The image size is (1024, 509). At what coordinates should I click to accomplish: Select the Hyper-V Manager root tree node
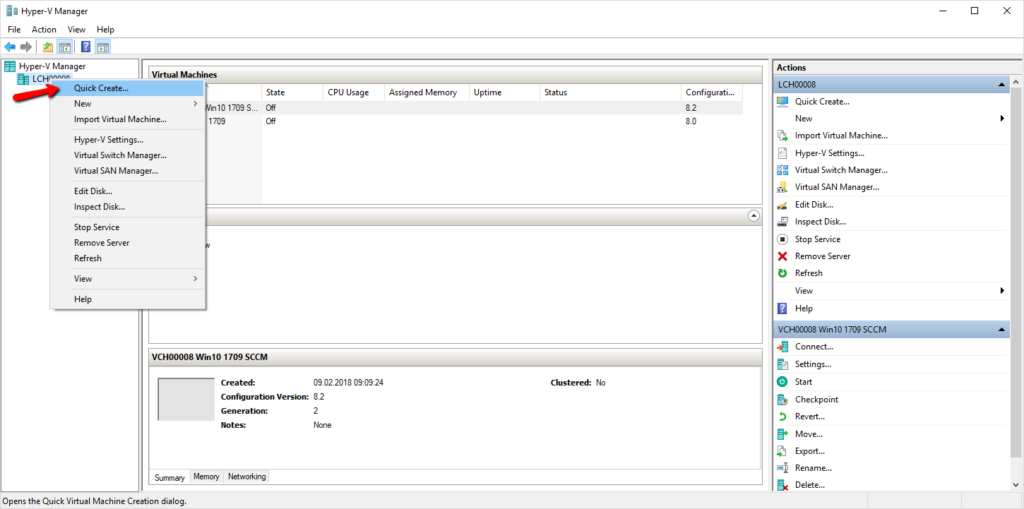click(x=52, y=66)
